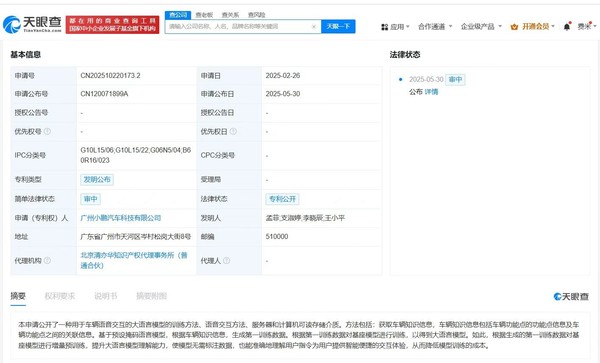Image resolution: width=600 pixels, height=363 pixels.
Task: Click the help icon beside 代理人
Action: pyautogui.click(x=227, y=260)
